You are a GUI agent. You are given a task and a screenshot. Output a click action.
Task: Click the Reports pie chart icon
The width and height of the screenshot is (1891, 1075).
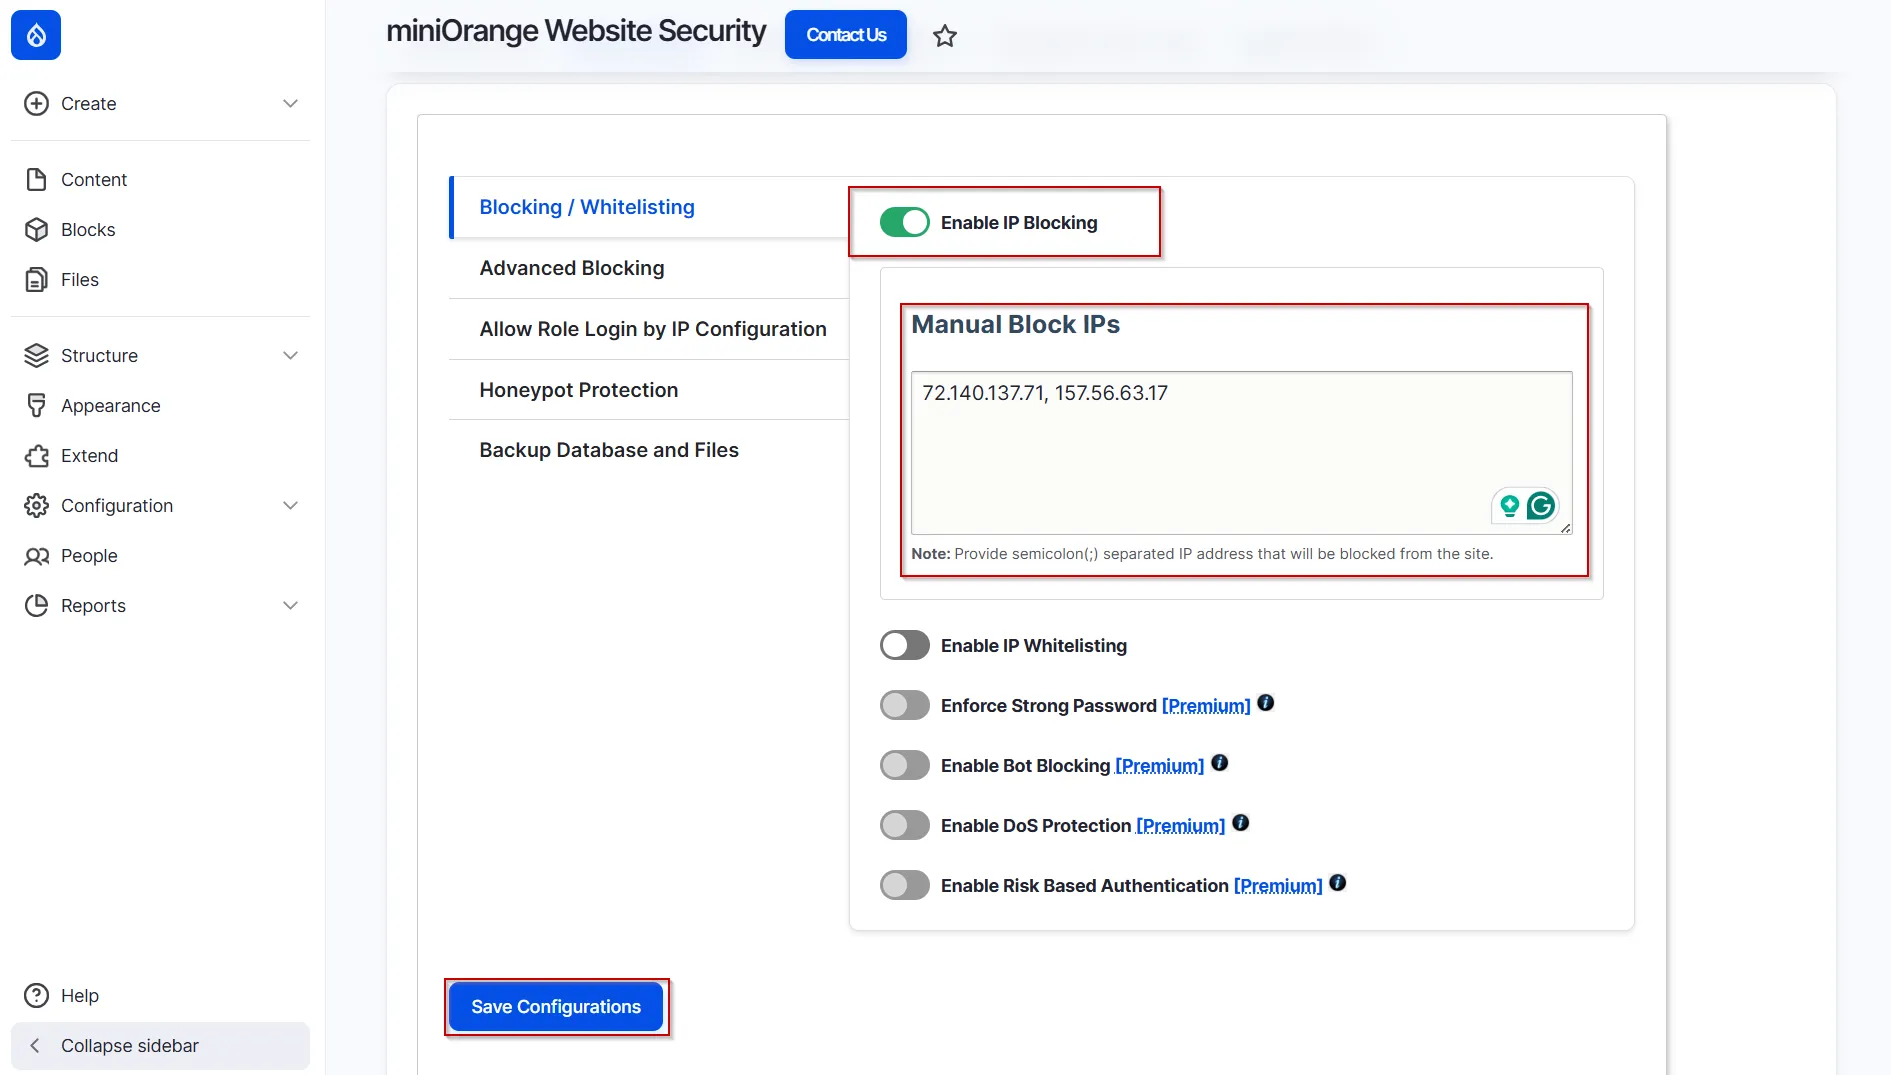pyautogui.click(x=36, y=606)
